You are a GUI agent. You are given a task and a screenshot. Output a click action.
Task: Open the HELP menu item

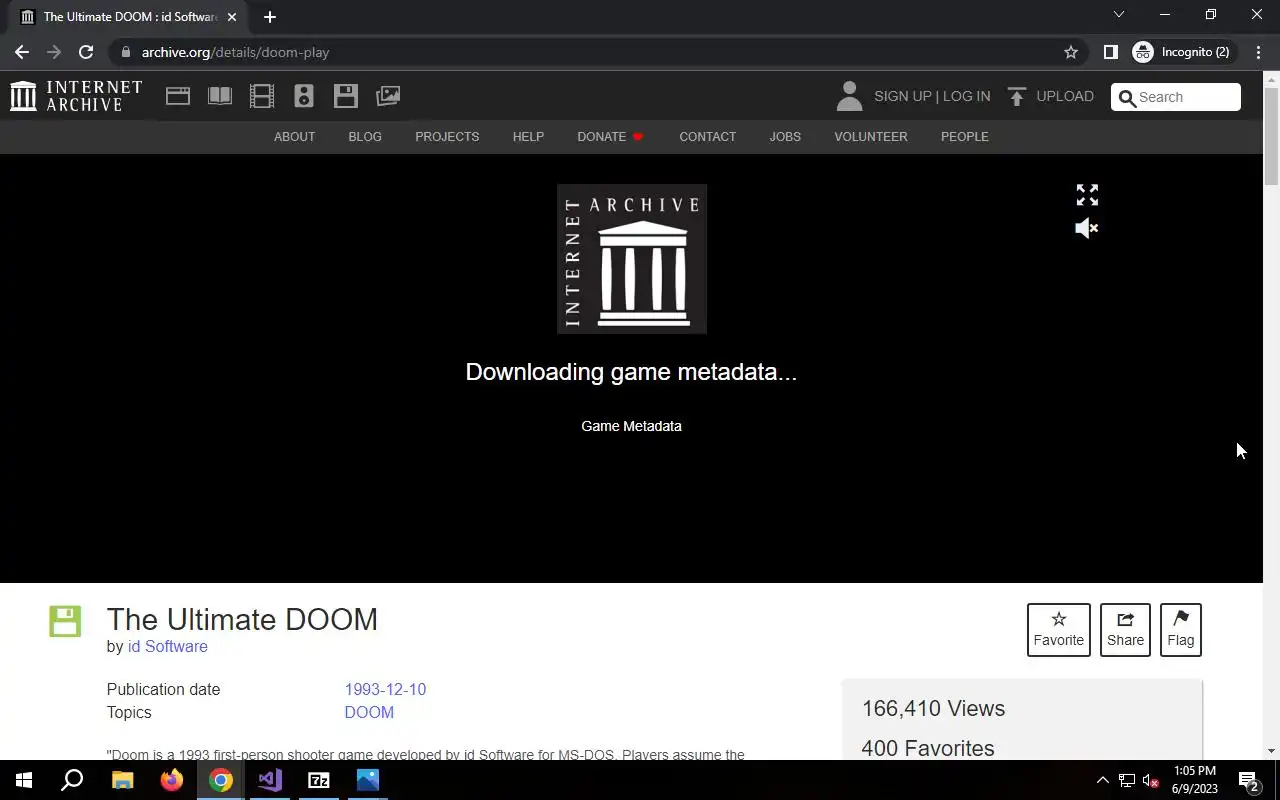[x=528, y=137]
